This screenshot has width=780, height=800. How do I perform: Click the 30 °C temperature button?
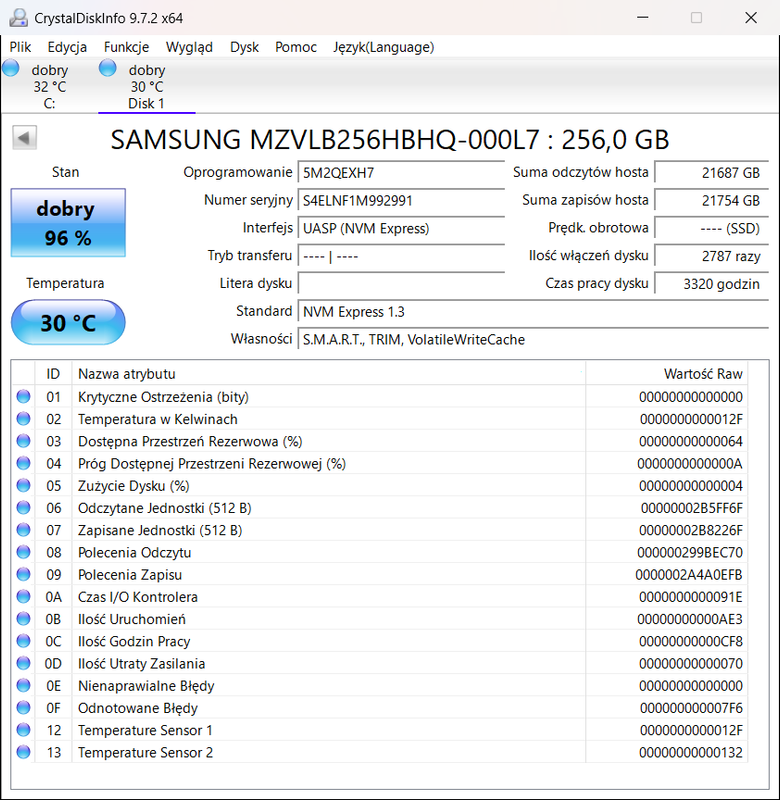[x=68, y=322]
